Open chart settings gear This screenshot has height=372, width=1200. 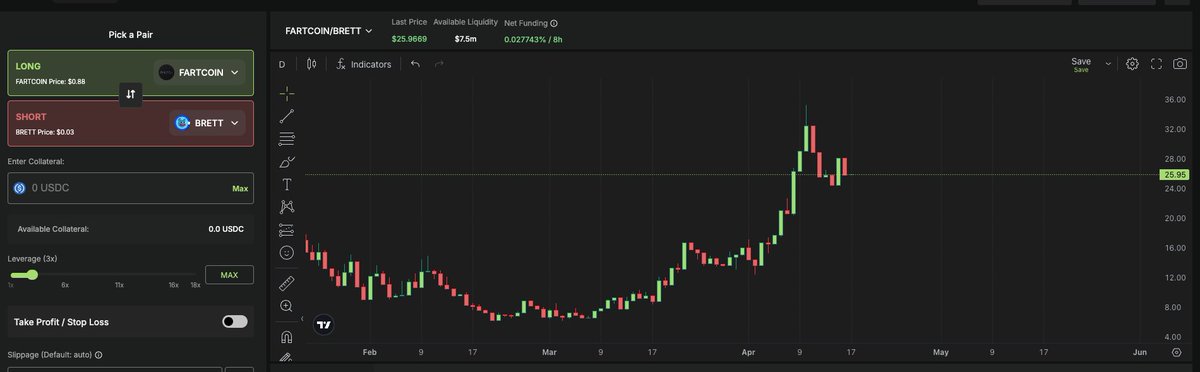1132,64
